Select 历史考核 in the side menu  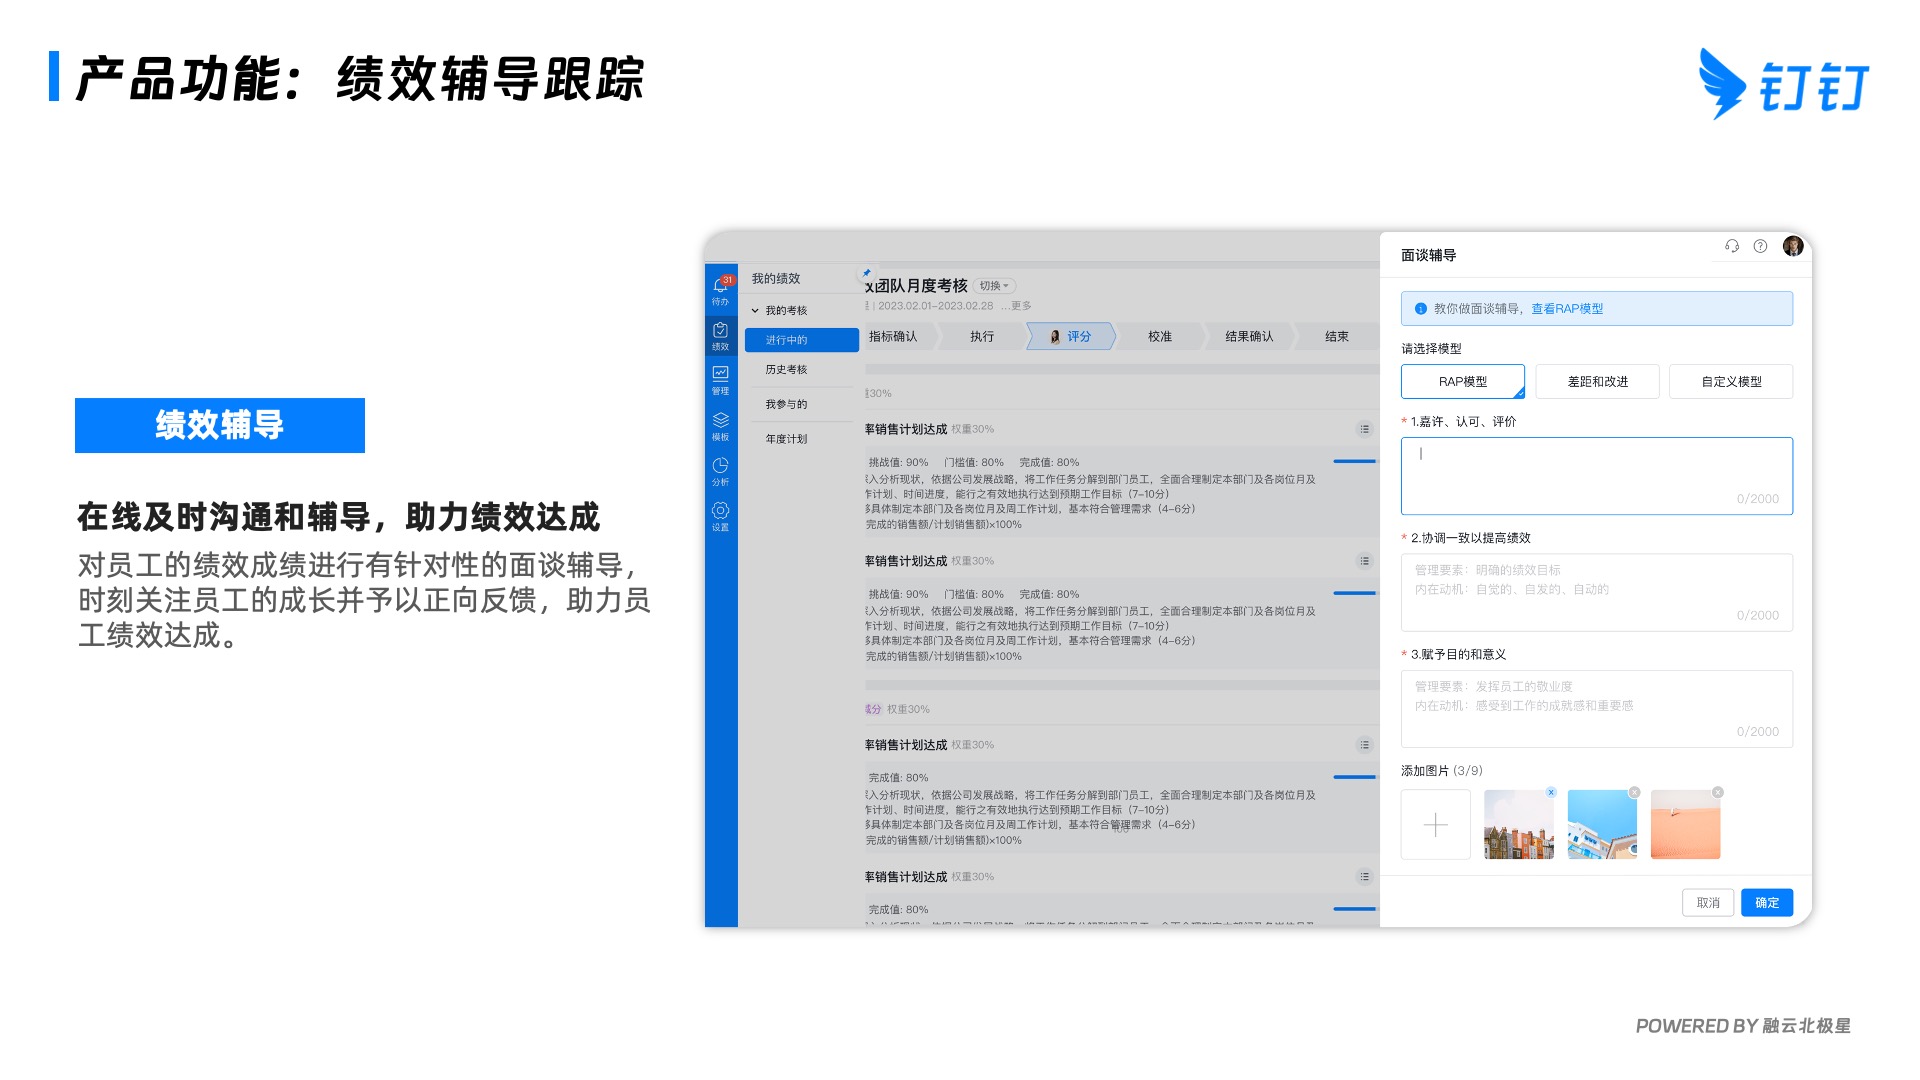[786, 370]
